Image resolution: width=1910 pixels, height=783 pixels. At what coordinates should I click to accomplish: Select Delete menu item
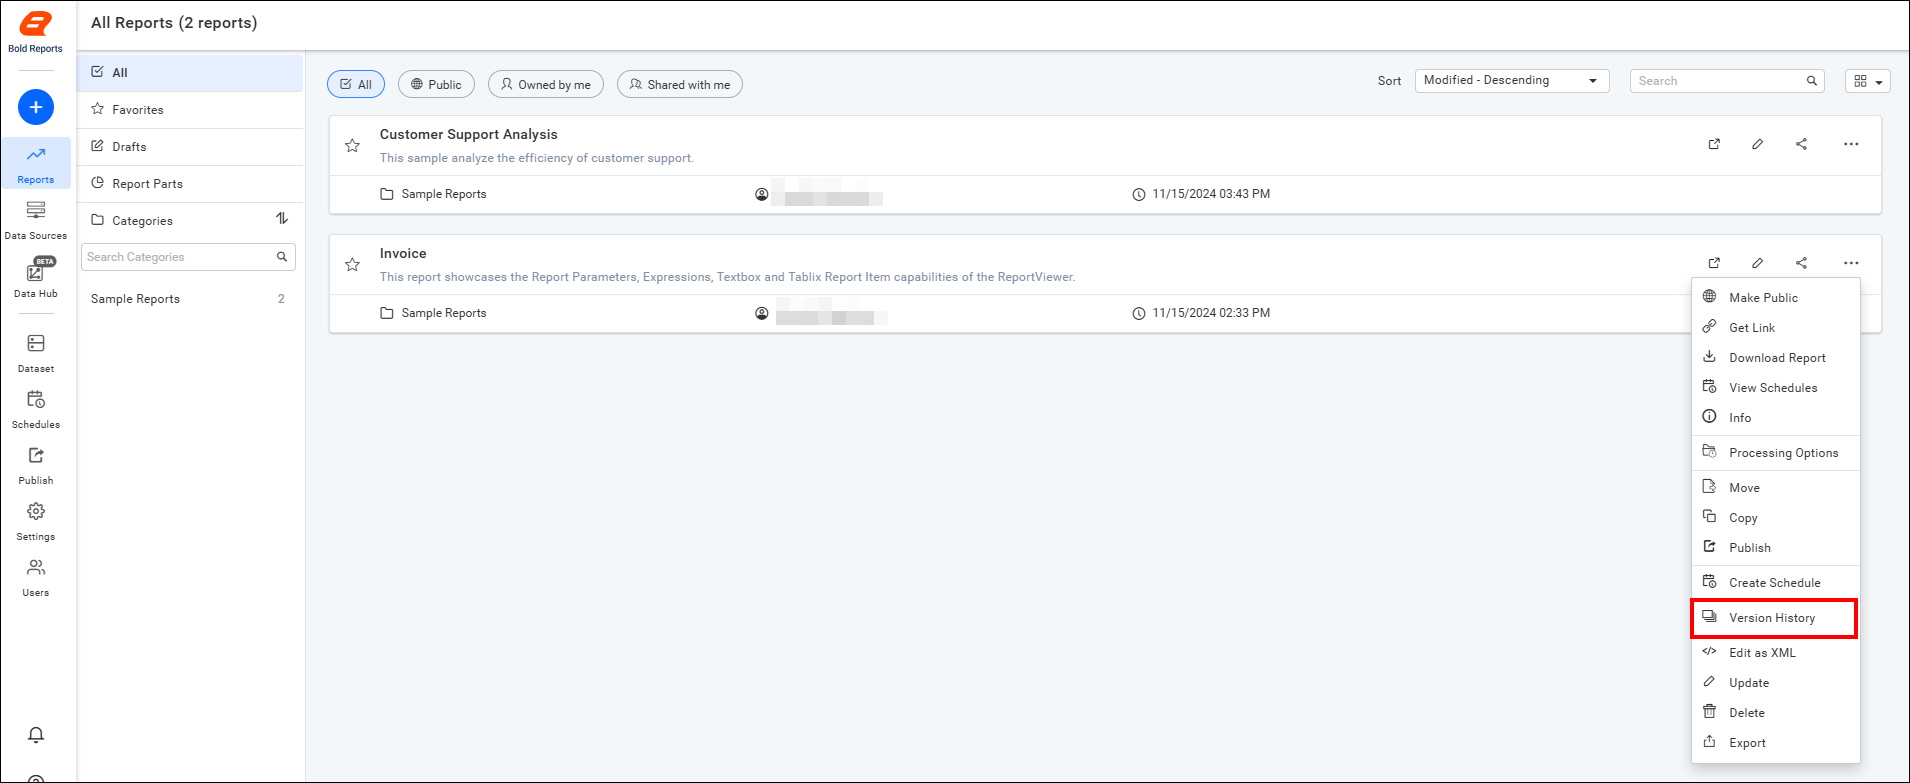click(1775, 713)
